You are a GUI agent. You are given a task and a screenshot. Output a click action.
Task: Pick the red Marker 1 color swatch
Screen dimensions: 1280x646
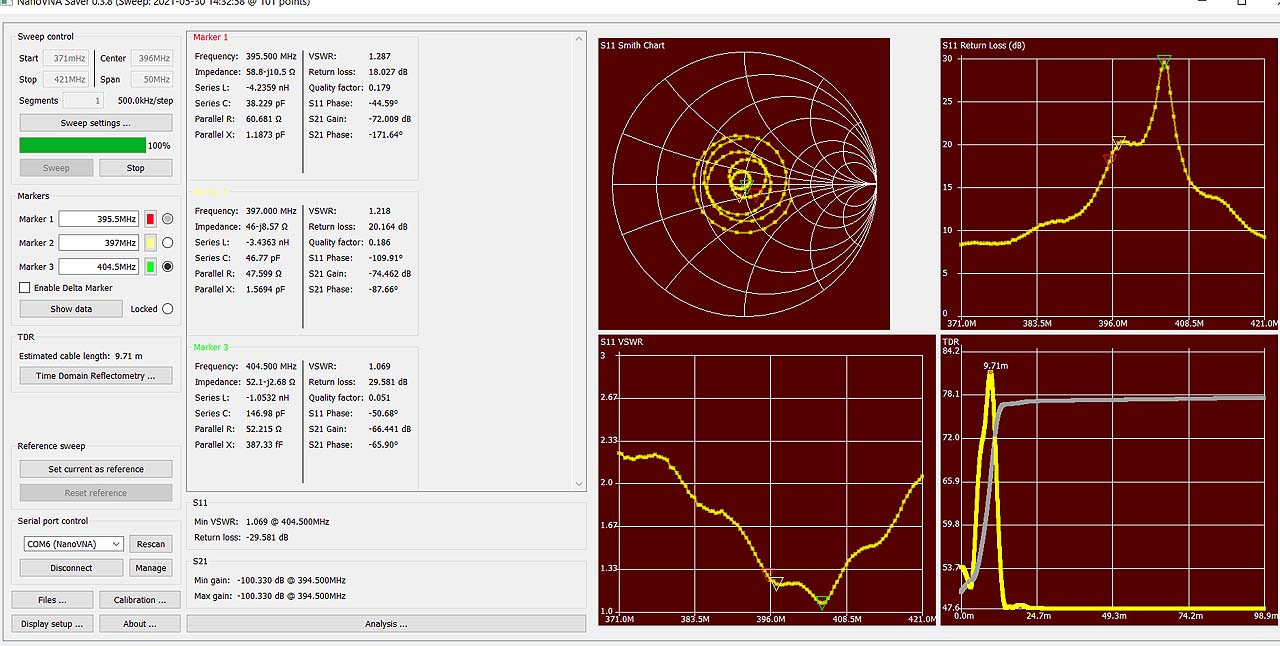coord(150,219)
